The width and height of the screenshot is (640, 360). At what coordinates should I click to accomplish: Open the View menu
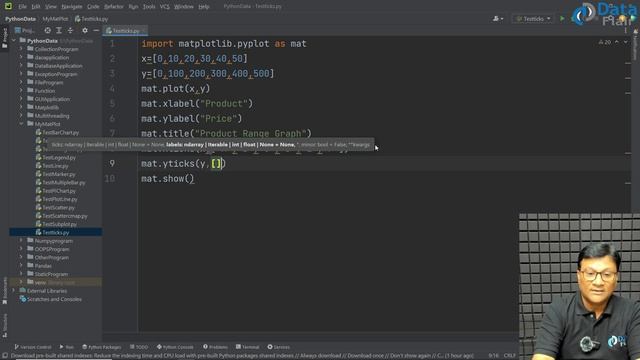[51, 7]
